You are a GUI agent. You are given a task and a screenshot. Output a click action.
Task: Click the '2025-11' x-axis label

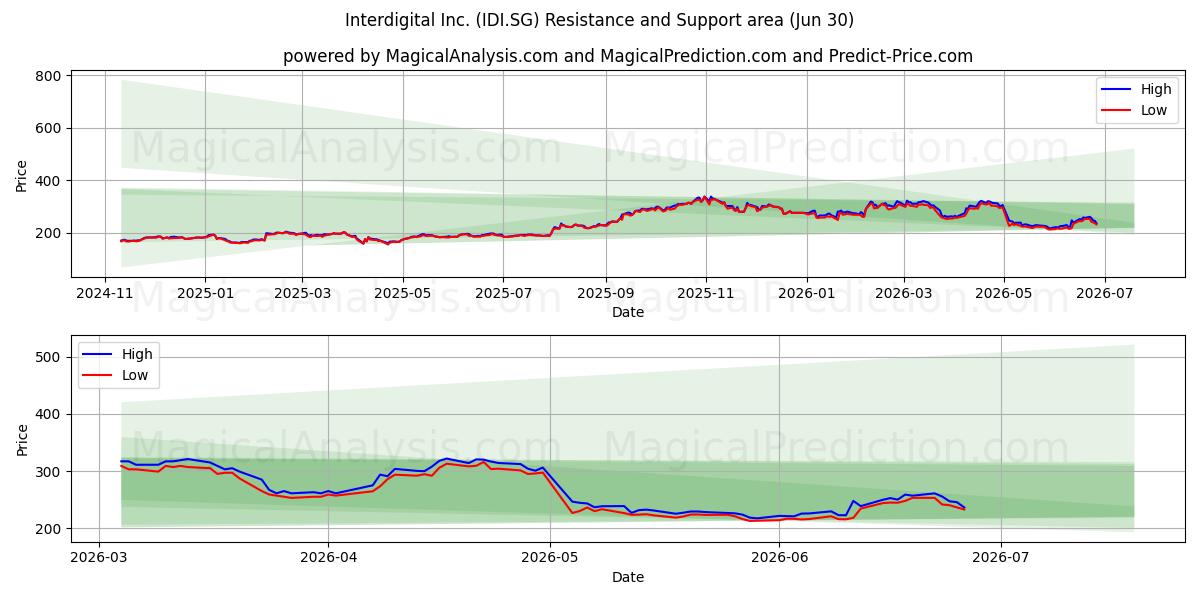pyautogui.click(x=705, y=294)
